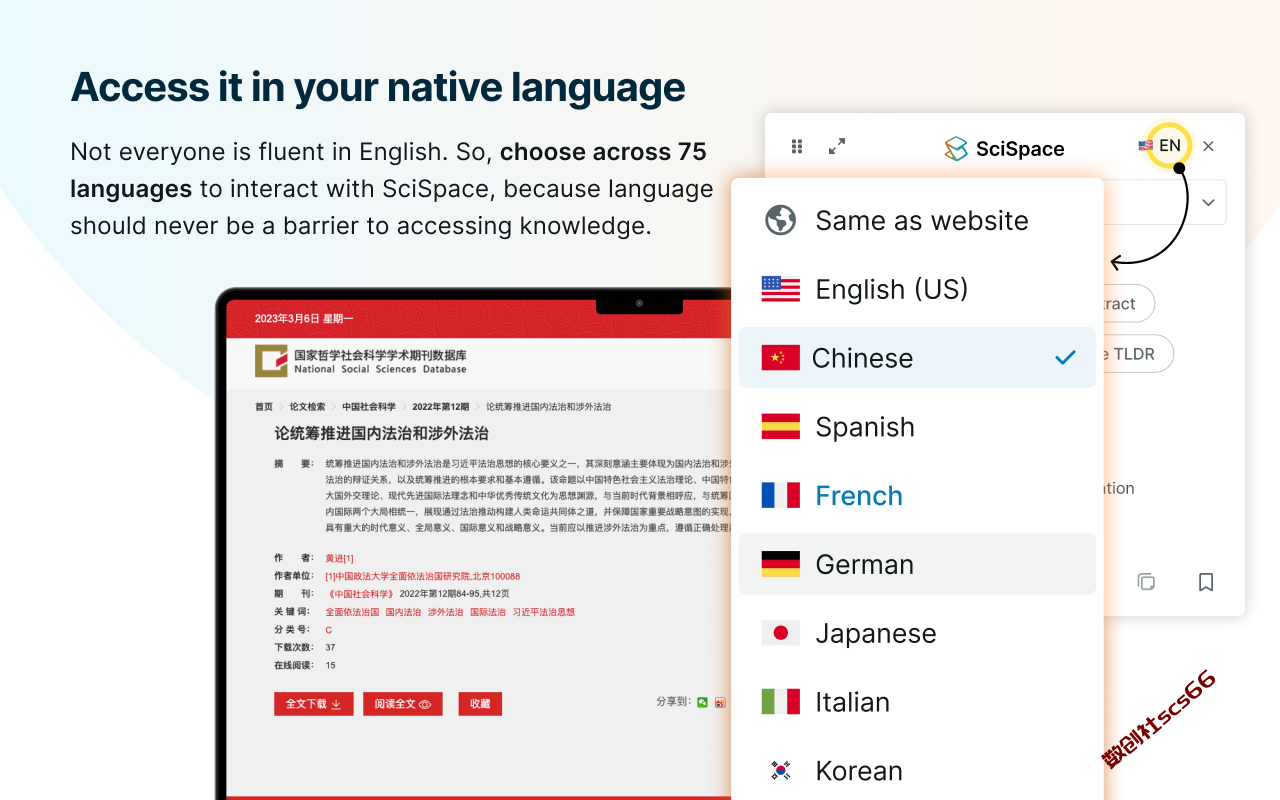Click keyword 习近平法治思想

click(x=544, y=612)
